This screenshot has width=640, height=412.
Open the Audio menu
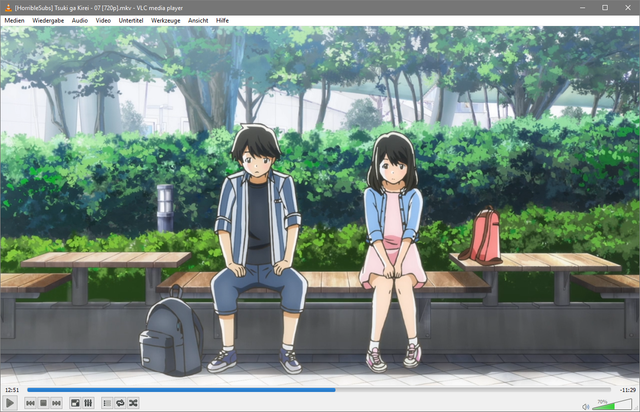pyautogui.click(x=80, y=20)
